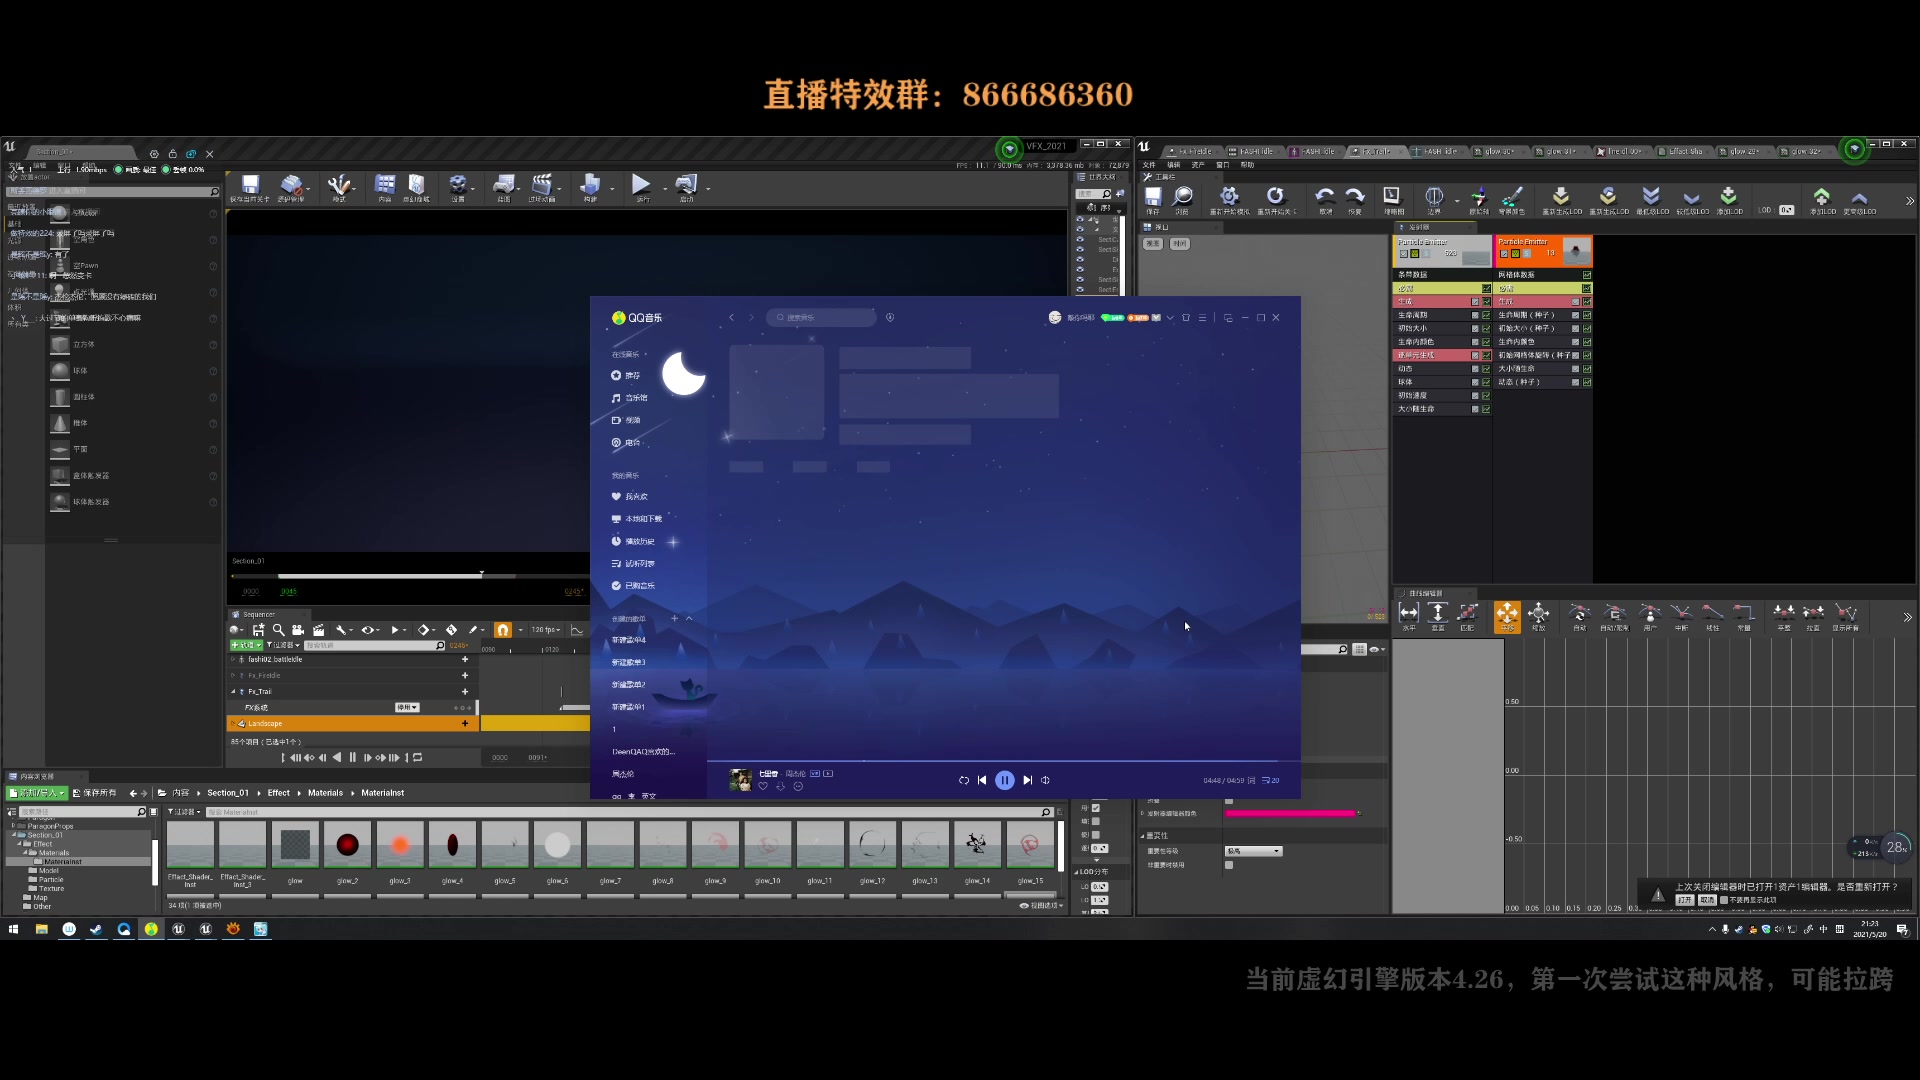Click 保存所有 in Content Browser
The width and height of the screenshot is (1920, 1080).
(94, 793)
